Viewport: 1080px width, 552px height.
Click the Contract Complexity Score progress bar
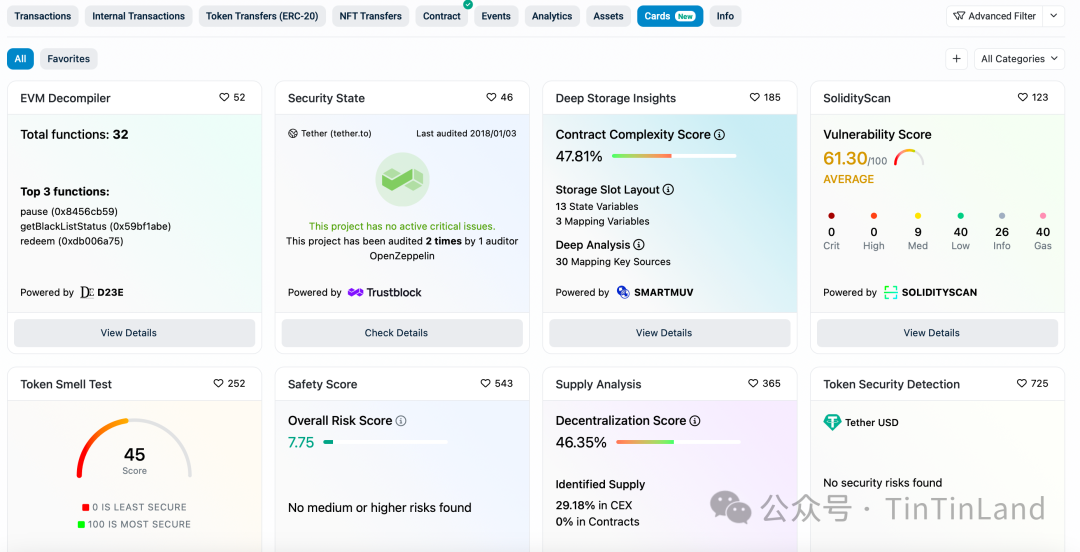(x=673, y=156)
